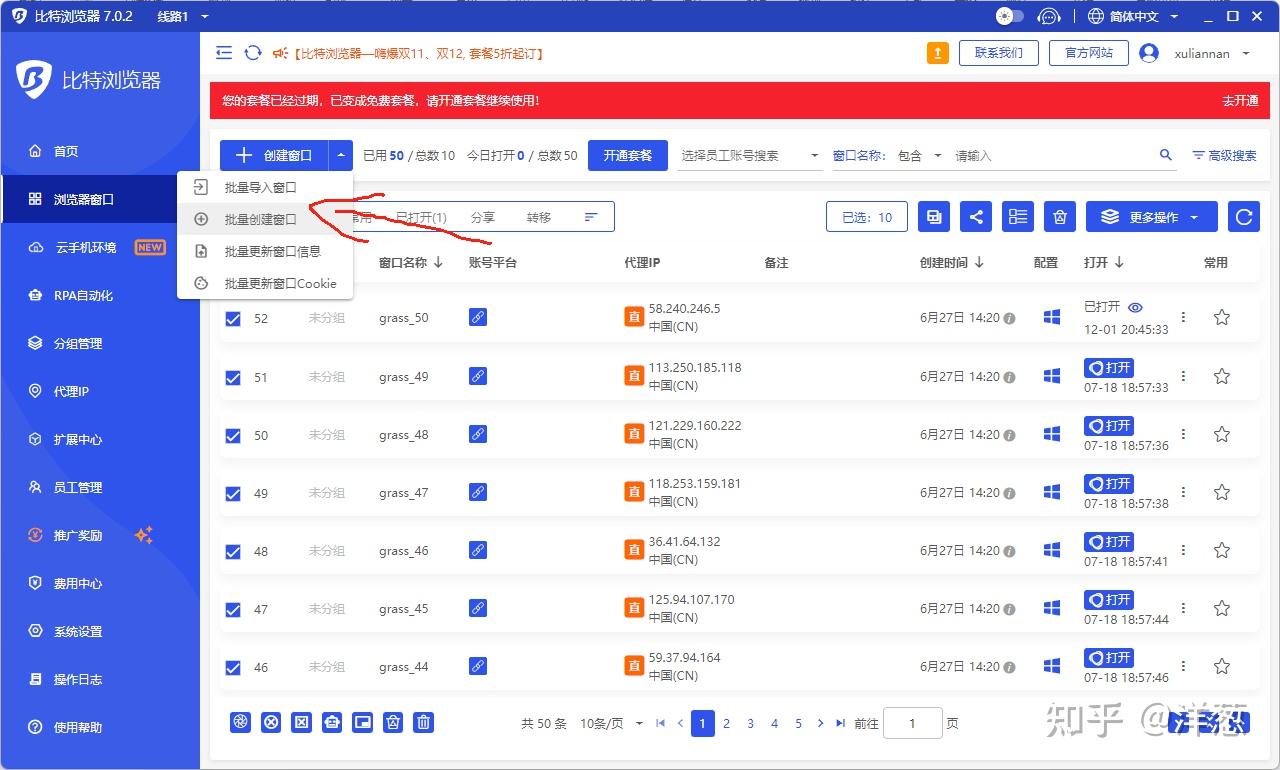
Task: Click the share icon button
Action: [976, 217]
